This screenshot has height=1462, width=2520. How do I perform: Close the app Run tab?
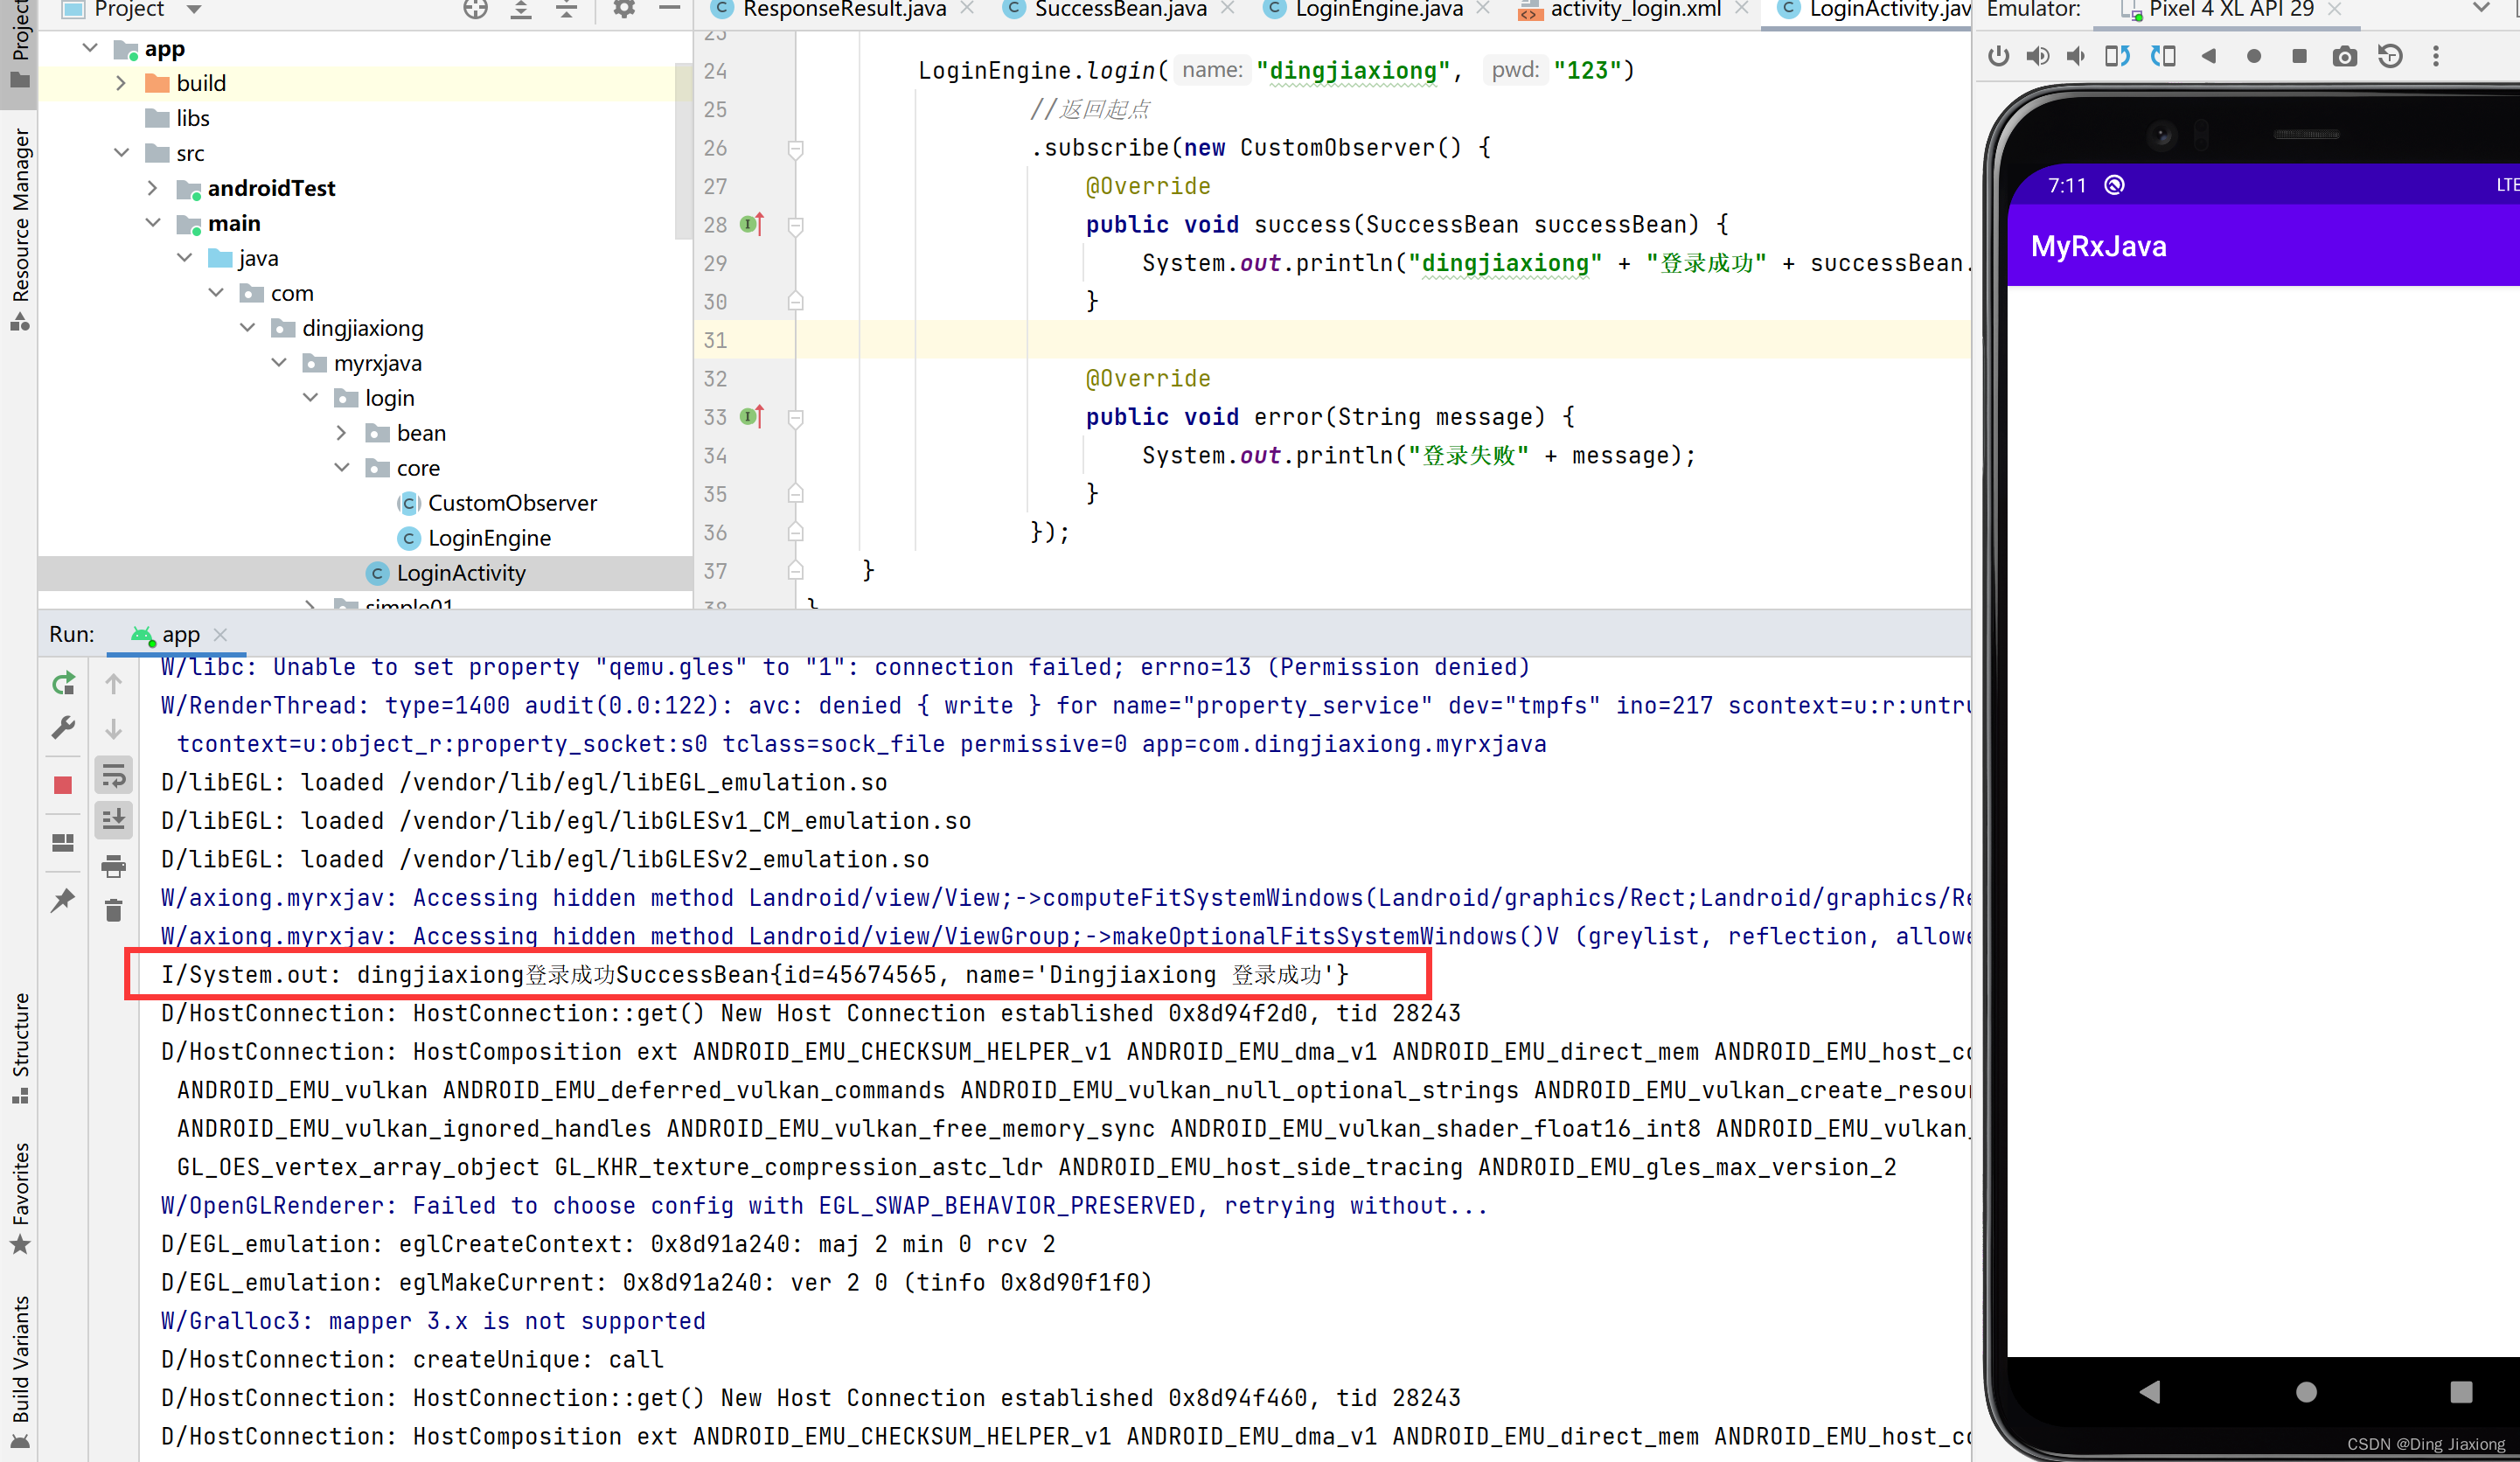point(221,635)
